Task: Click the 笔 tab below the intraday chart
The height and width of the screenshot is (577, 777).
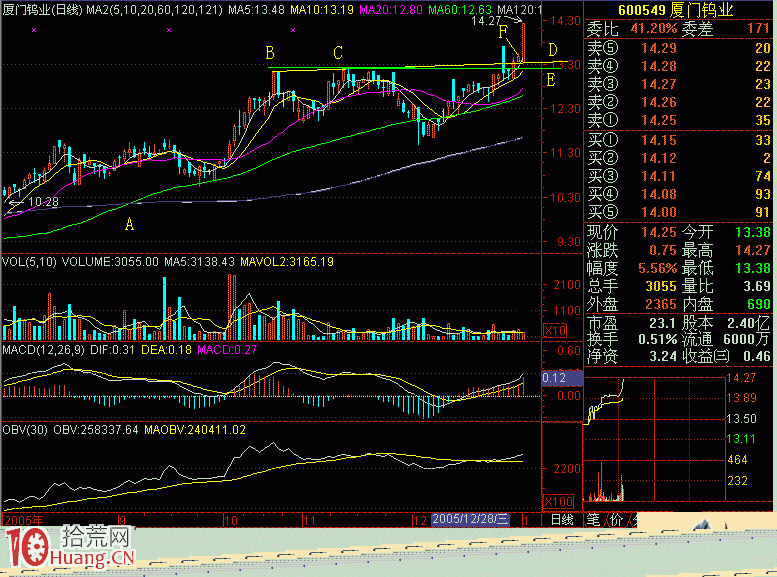Action: (x=593, y=520)
